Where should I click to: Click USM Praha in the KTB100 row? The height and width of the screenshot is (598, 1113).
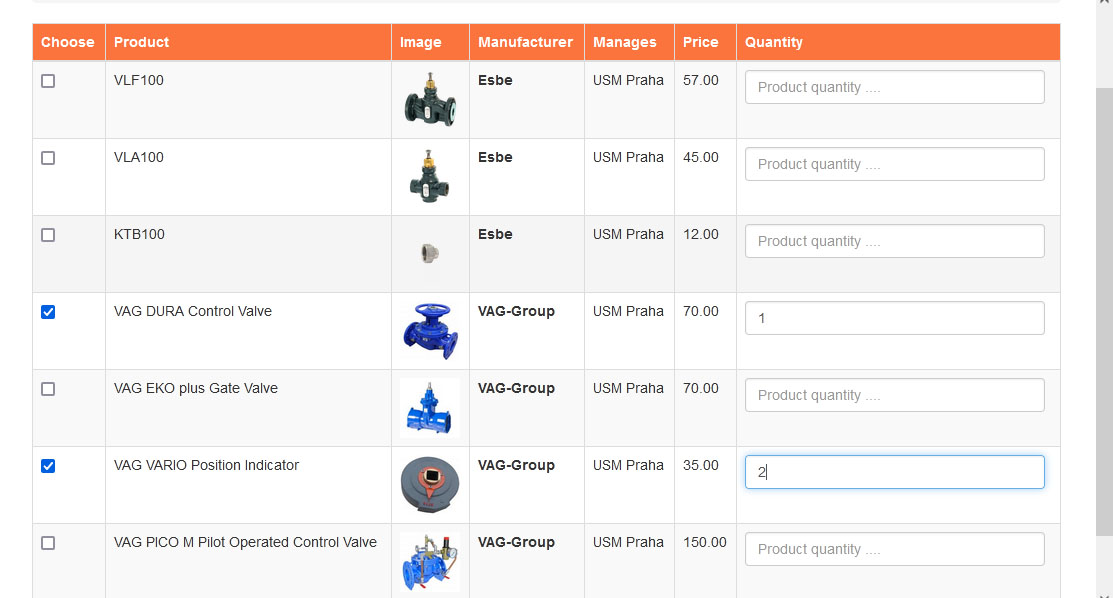628,234
